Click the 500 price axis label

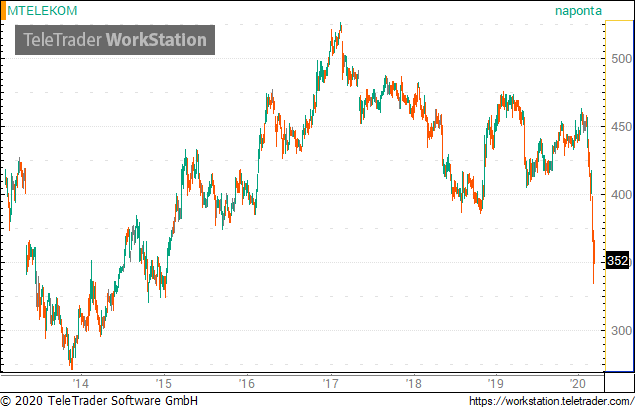621,59
